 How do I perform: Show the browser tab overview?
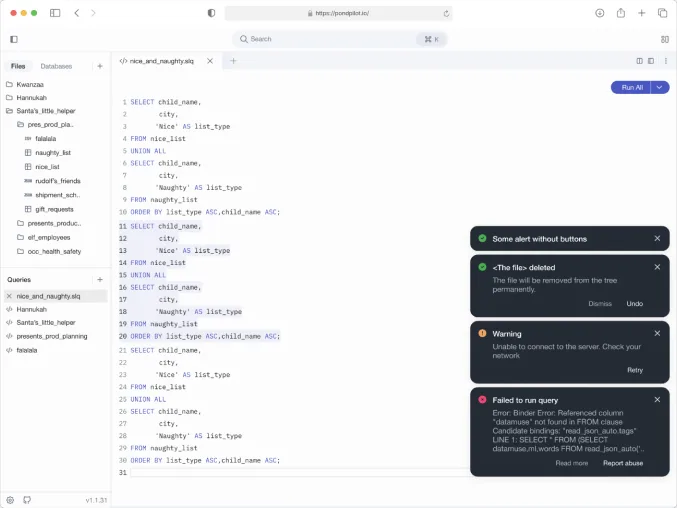click(x=662, y=13)
